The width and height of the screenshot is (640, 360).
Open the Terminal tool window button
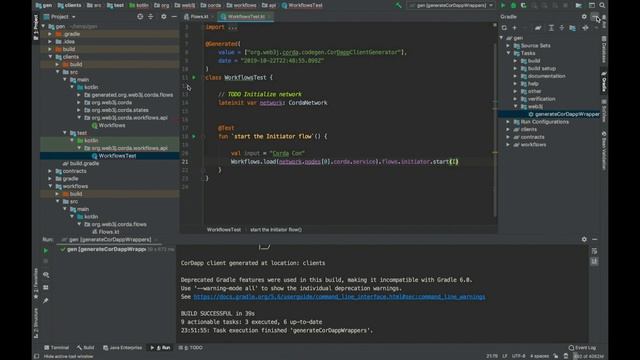point(56,348)
